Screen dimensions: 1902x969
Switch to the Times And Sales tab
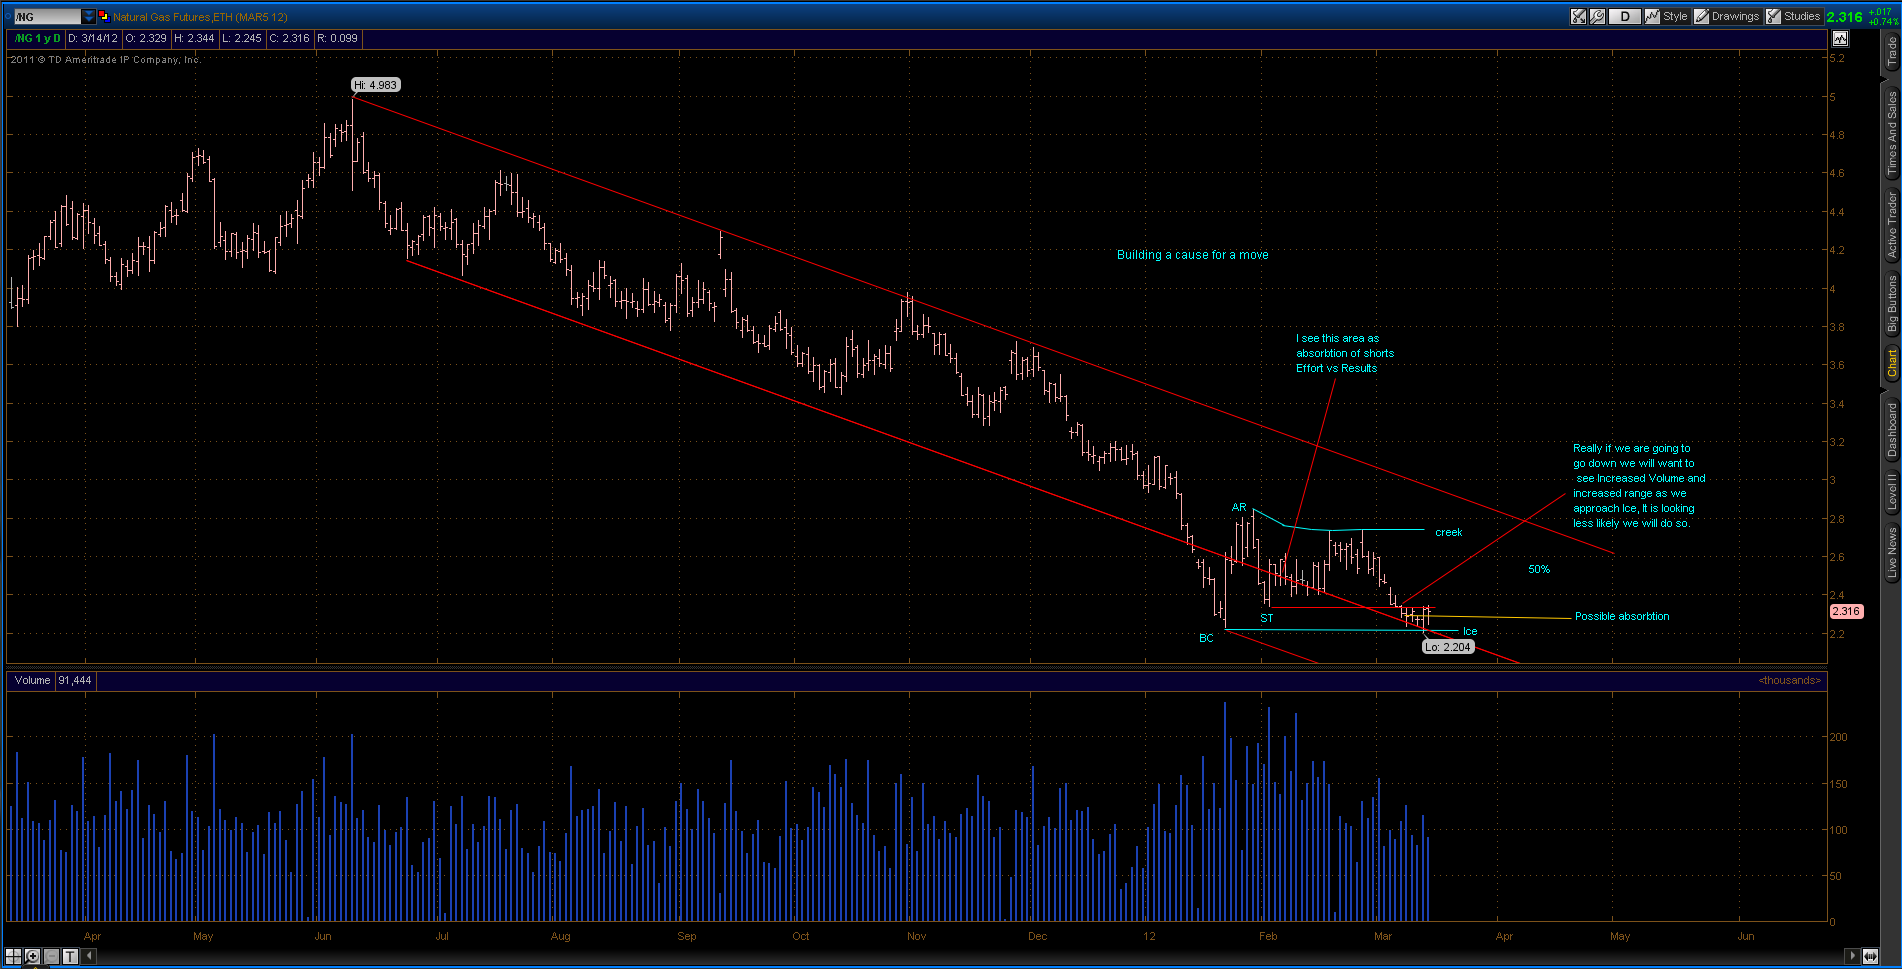coord(1892,134)
